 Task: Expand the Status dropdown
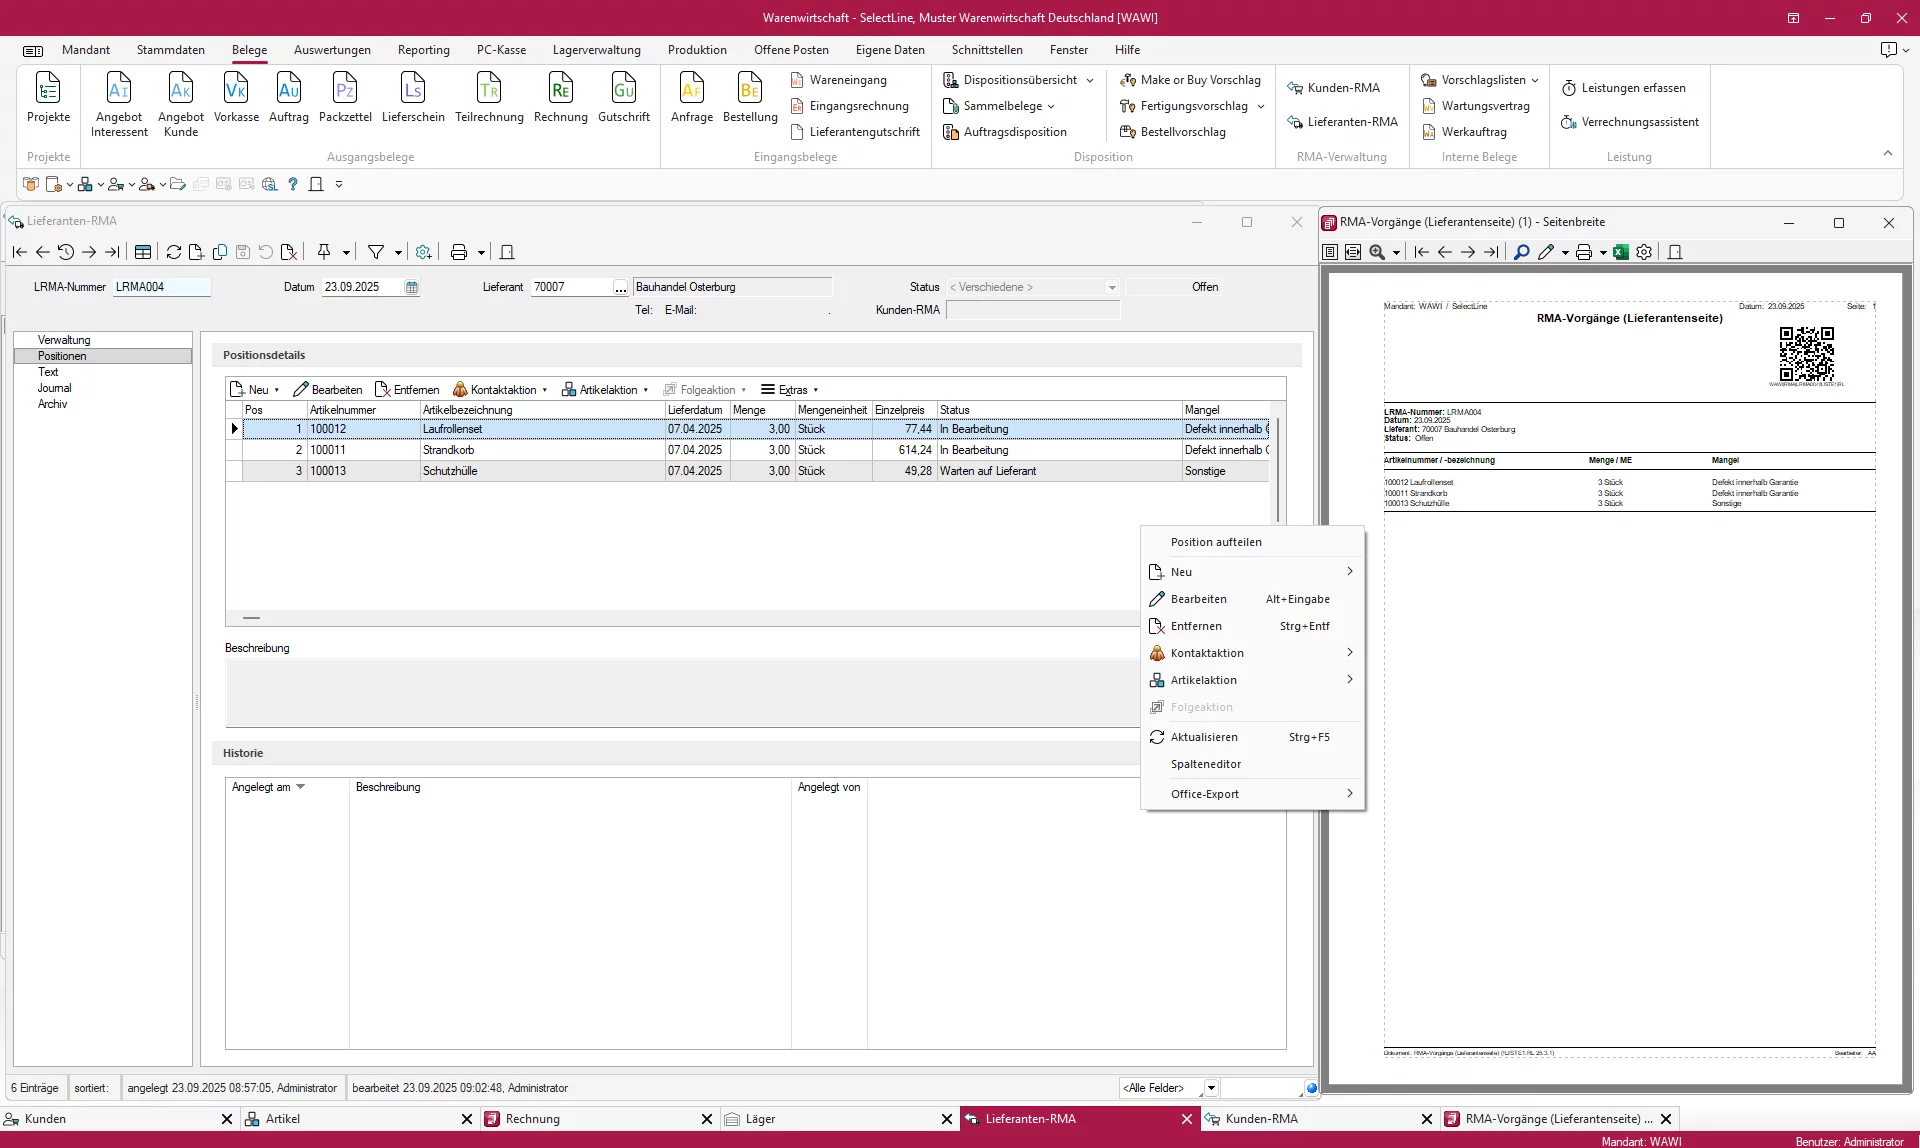coord(1111,287)
